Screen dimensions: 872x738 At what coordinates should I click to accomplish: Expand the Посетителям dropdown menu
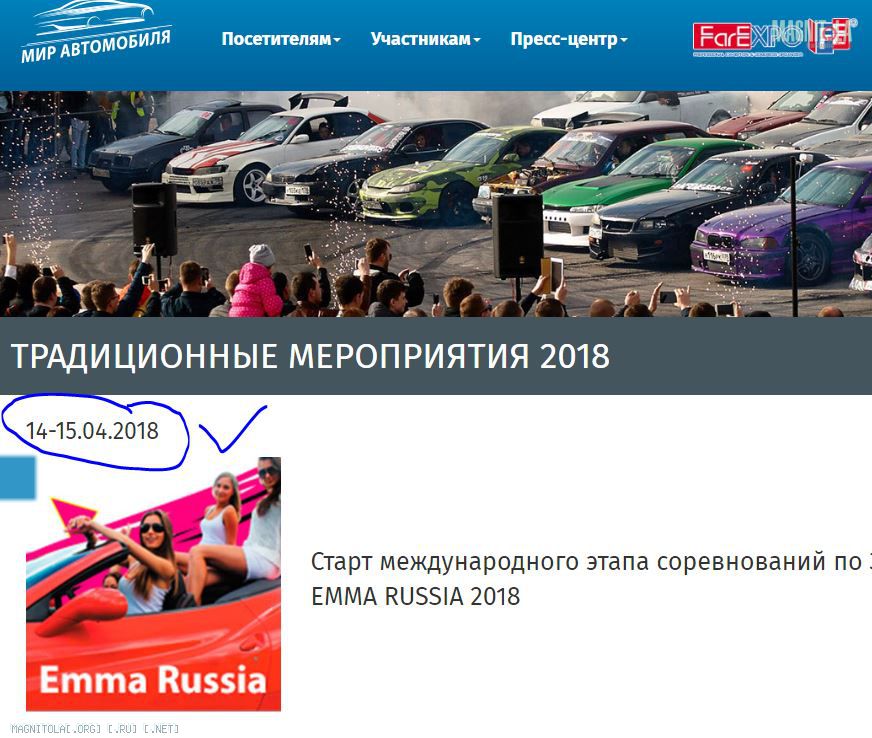280,39
